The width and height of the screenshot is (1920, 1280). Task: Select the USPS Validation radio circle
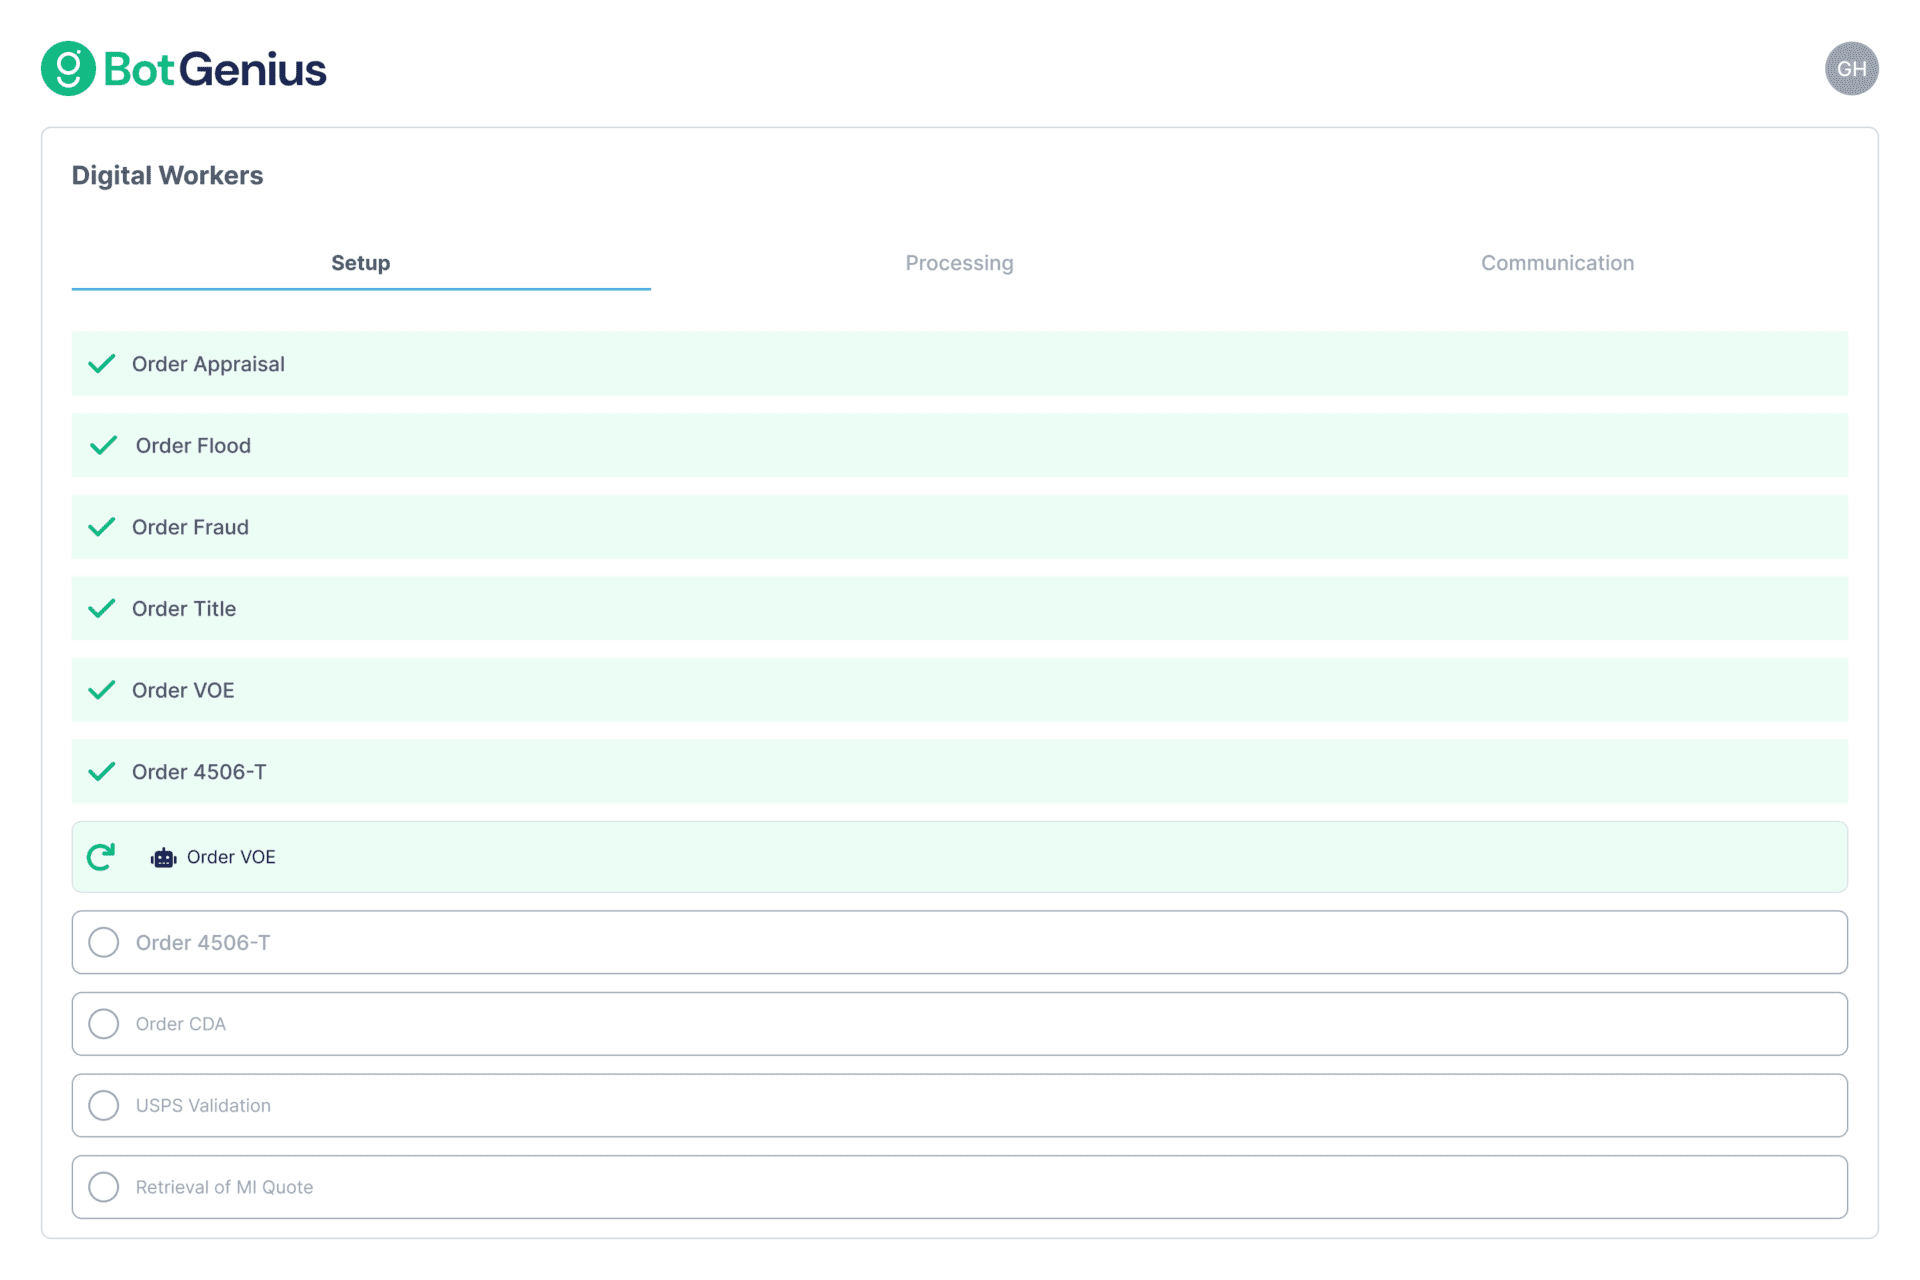[104, 1105]
